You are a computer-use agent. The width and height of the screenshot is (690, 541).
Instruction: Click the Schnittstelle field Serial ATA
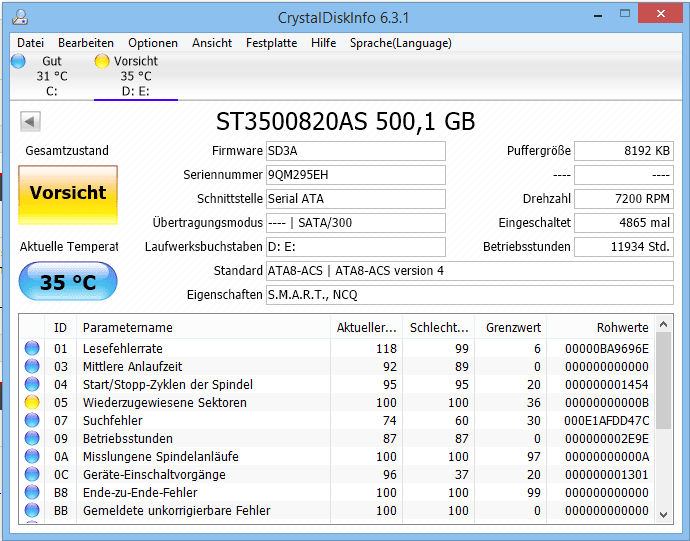[356, 199]
